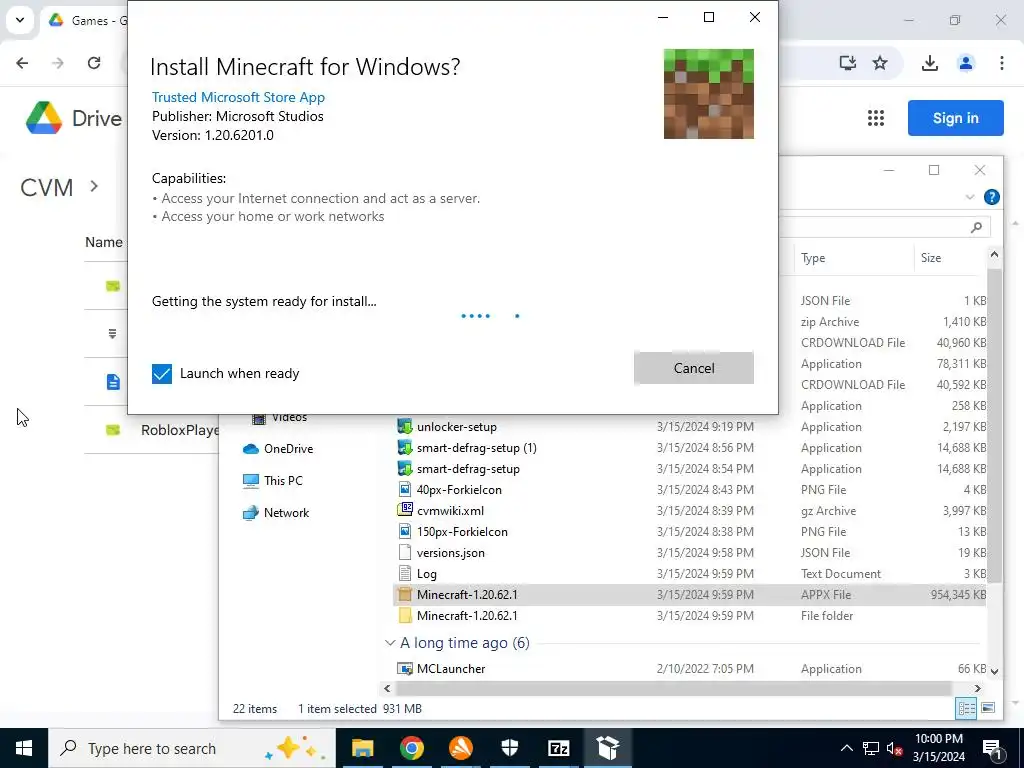Screen dimensions: 1024x768
Task: Click the CVM breadcrumb chevron
Action: point(94,186)
